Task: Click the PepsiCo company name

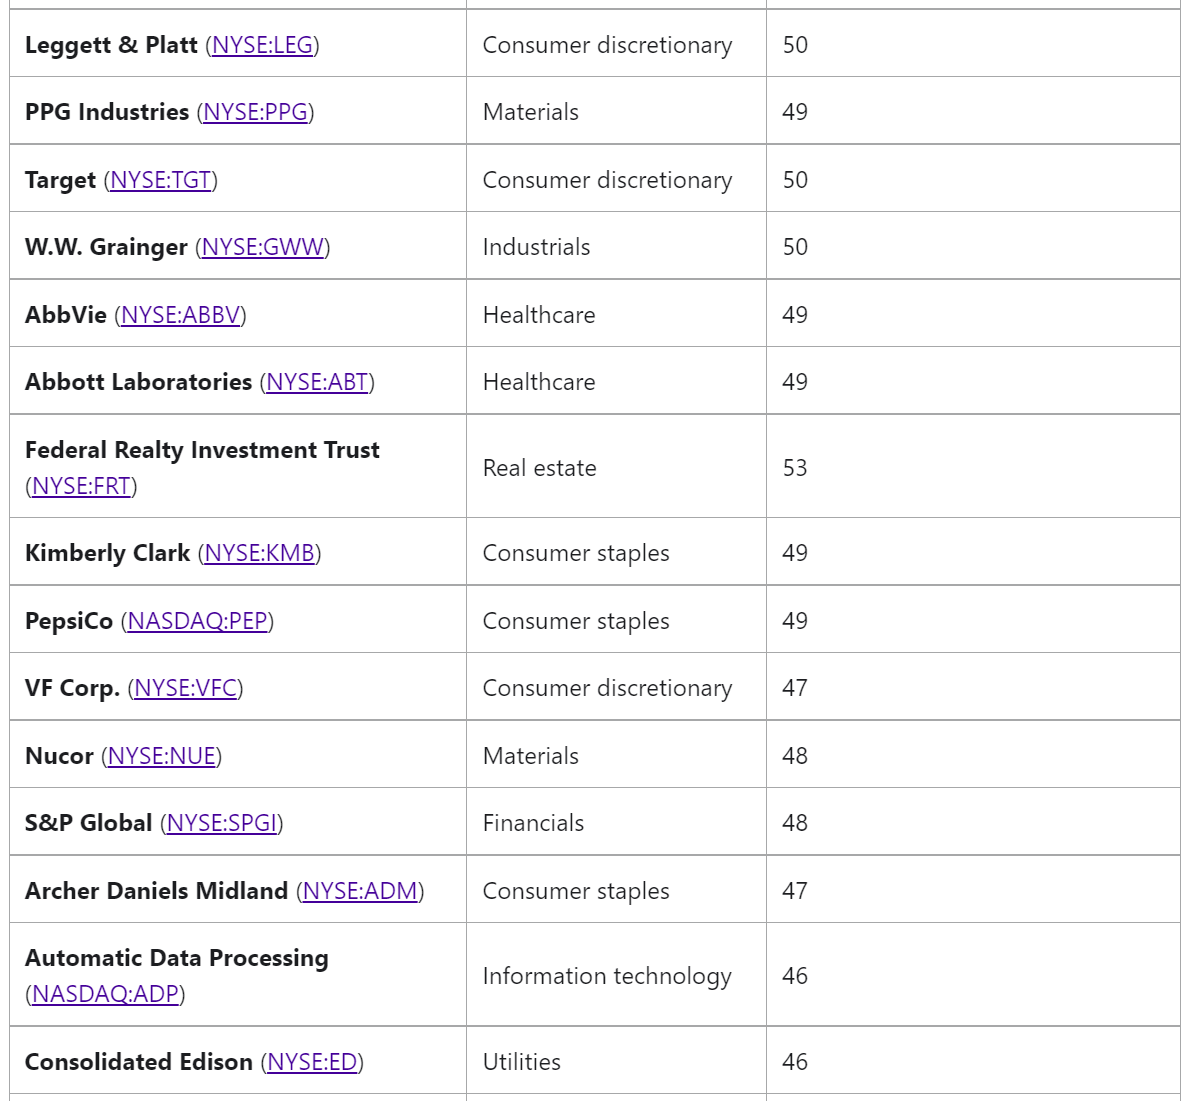Action: click(x=69, y=621)
